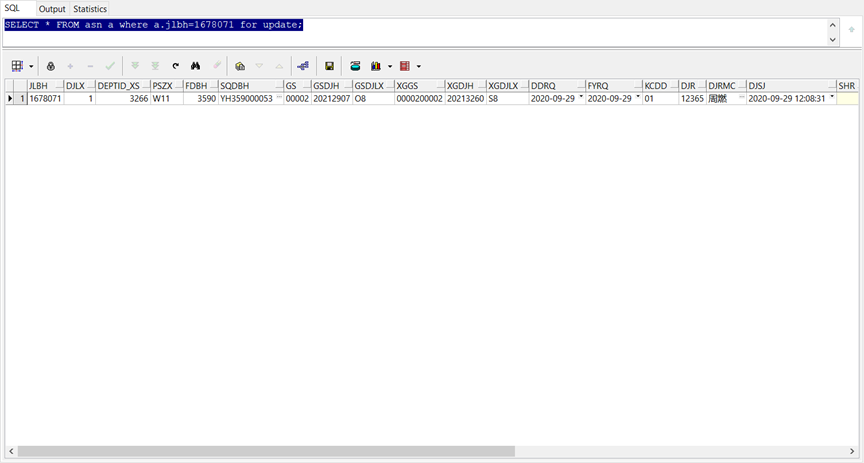Viewport: 864px width, 463px height.
Task: Click the grid select-all icon in the toolbar
Action: (x=17, y=66)
